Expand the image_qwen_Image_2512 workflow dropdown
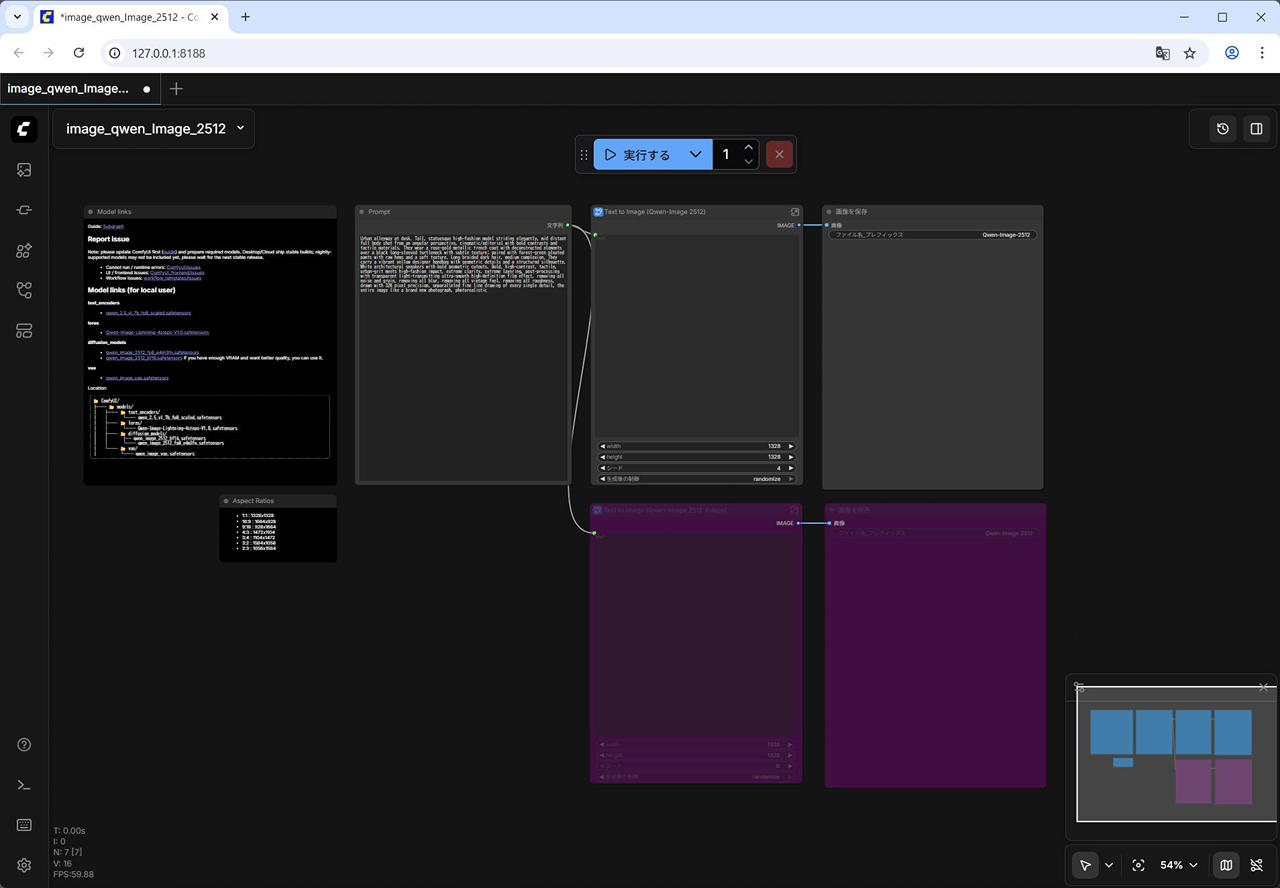Viewport: 1280px width, 888px height. (x=240, y=128)
